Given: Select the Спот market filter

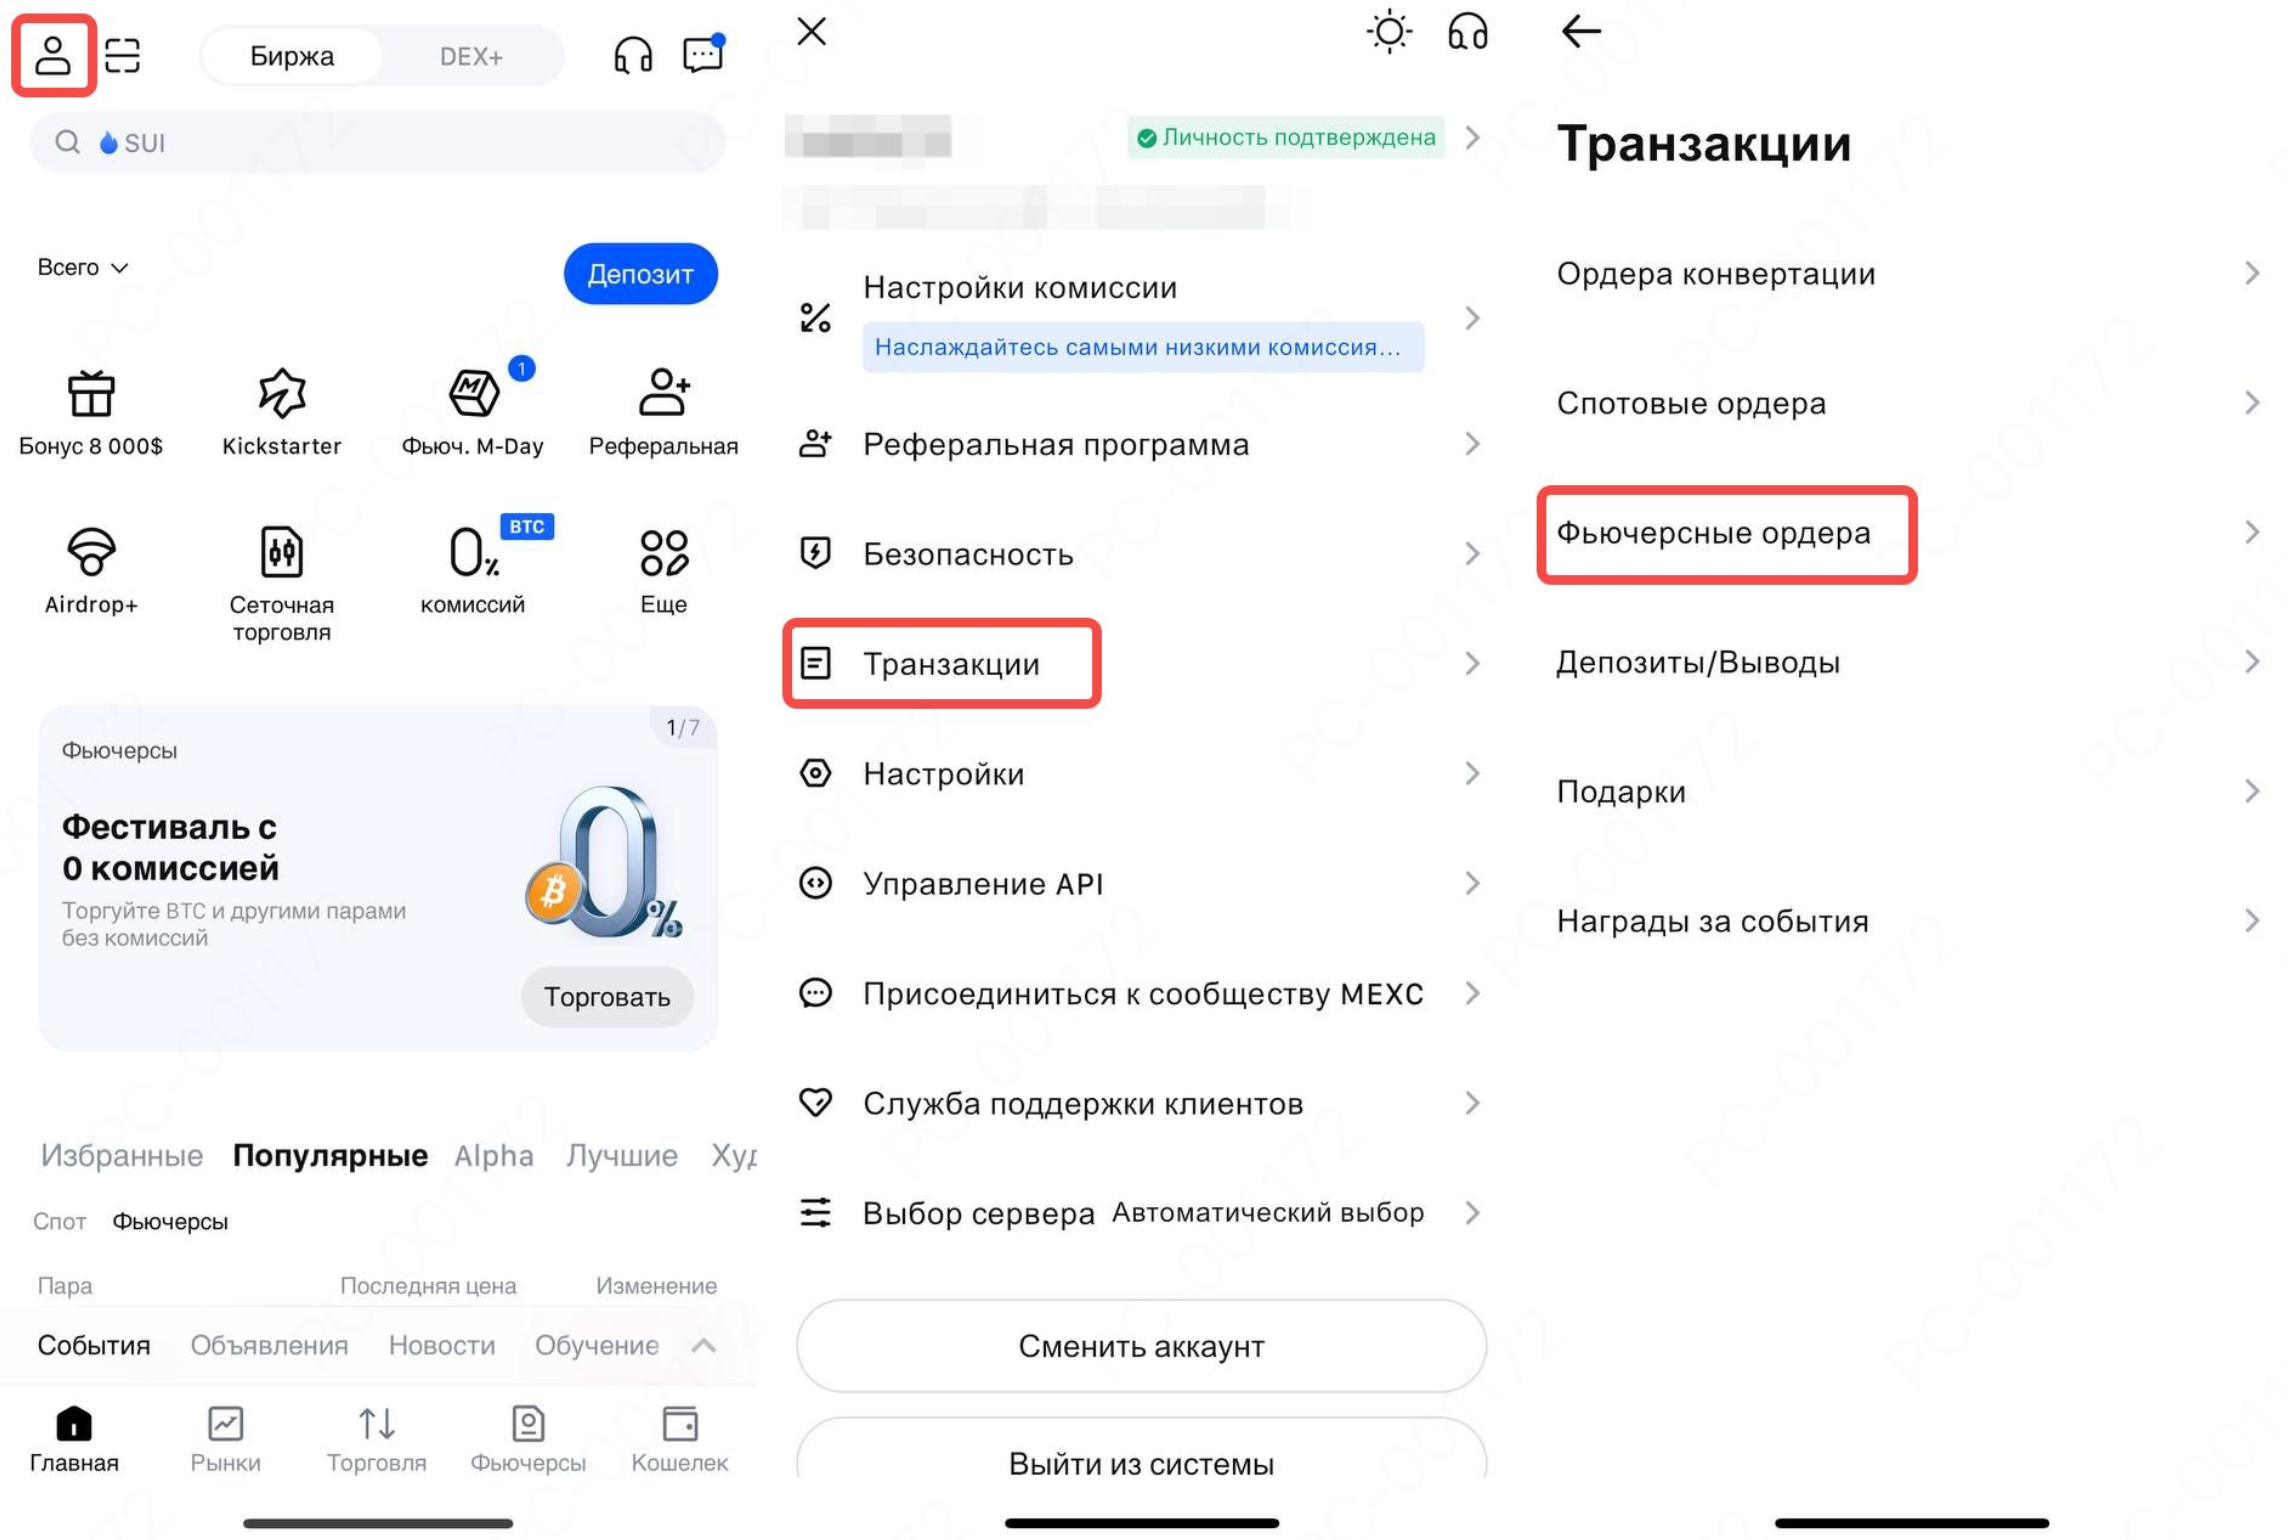Looking at the screenshot, I should 59,1221.
